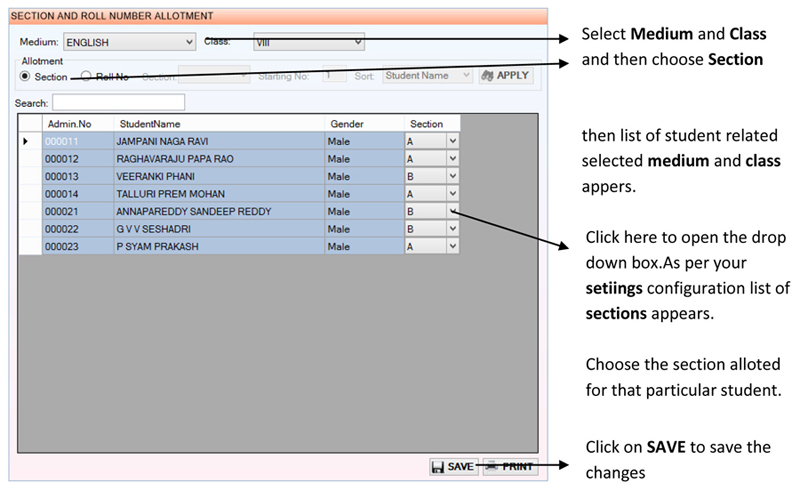Click the Gender column header

(x=364, y=124)
